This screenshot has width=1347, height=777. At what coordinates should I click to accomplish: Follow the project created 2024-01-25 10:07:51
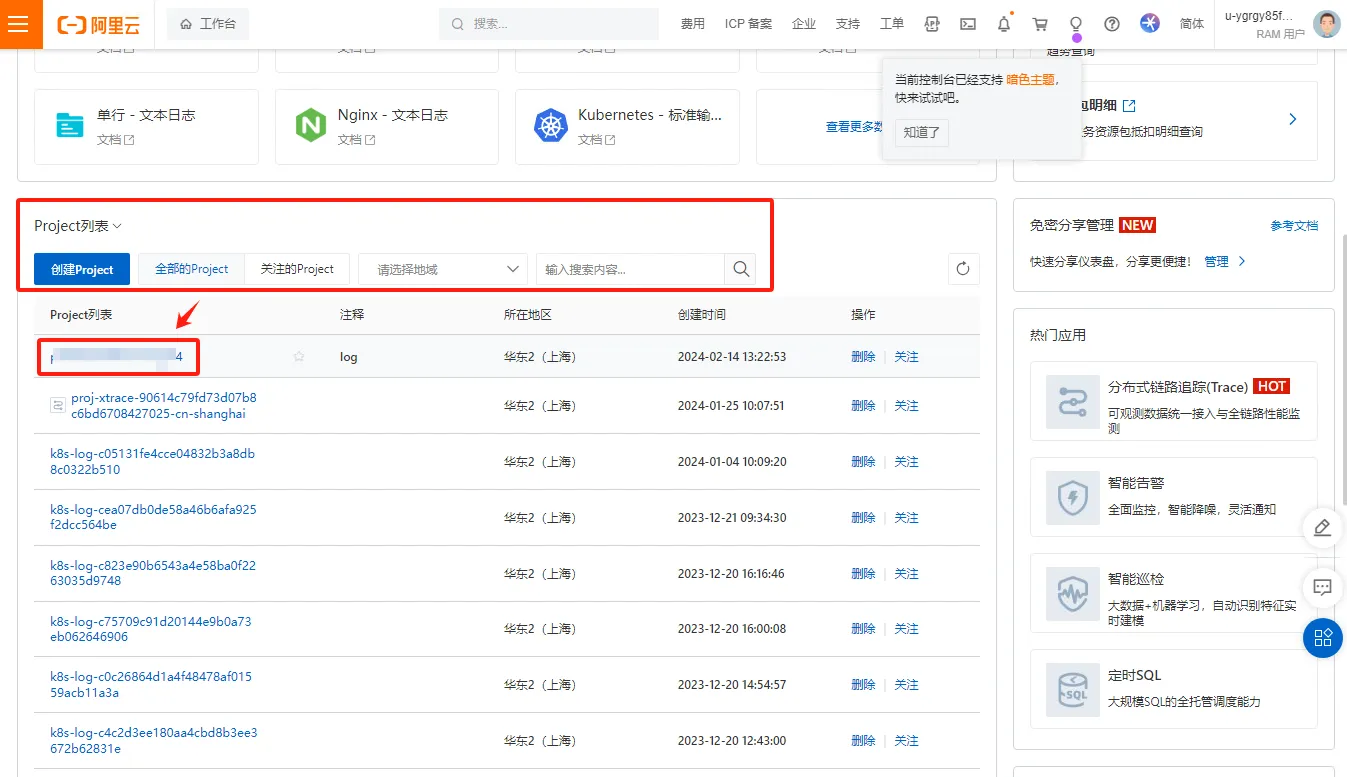pos(906,406)
